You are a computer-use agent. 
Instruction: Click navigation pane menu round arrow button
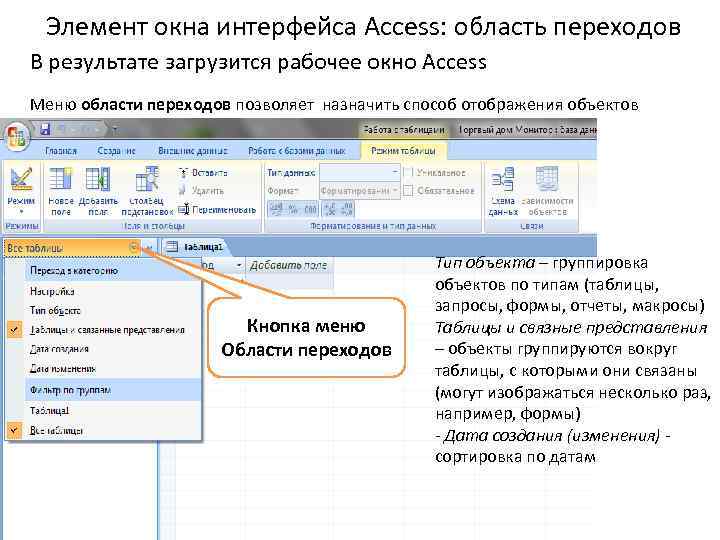[x=133, y=248]
